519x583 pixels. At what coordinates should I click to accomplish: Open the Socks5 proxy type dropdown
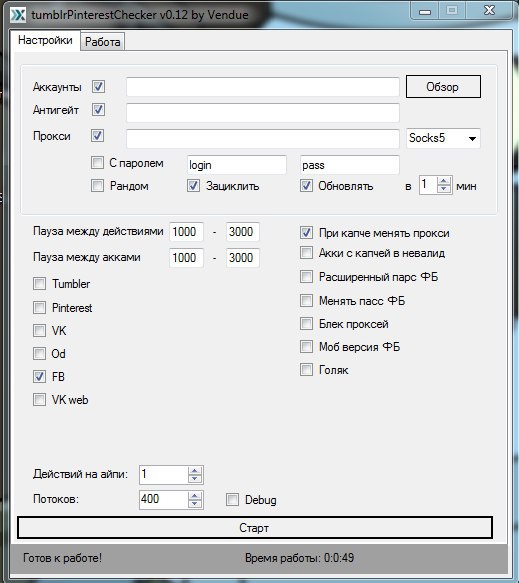pos(443,138)
